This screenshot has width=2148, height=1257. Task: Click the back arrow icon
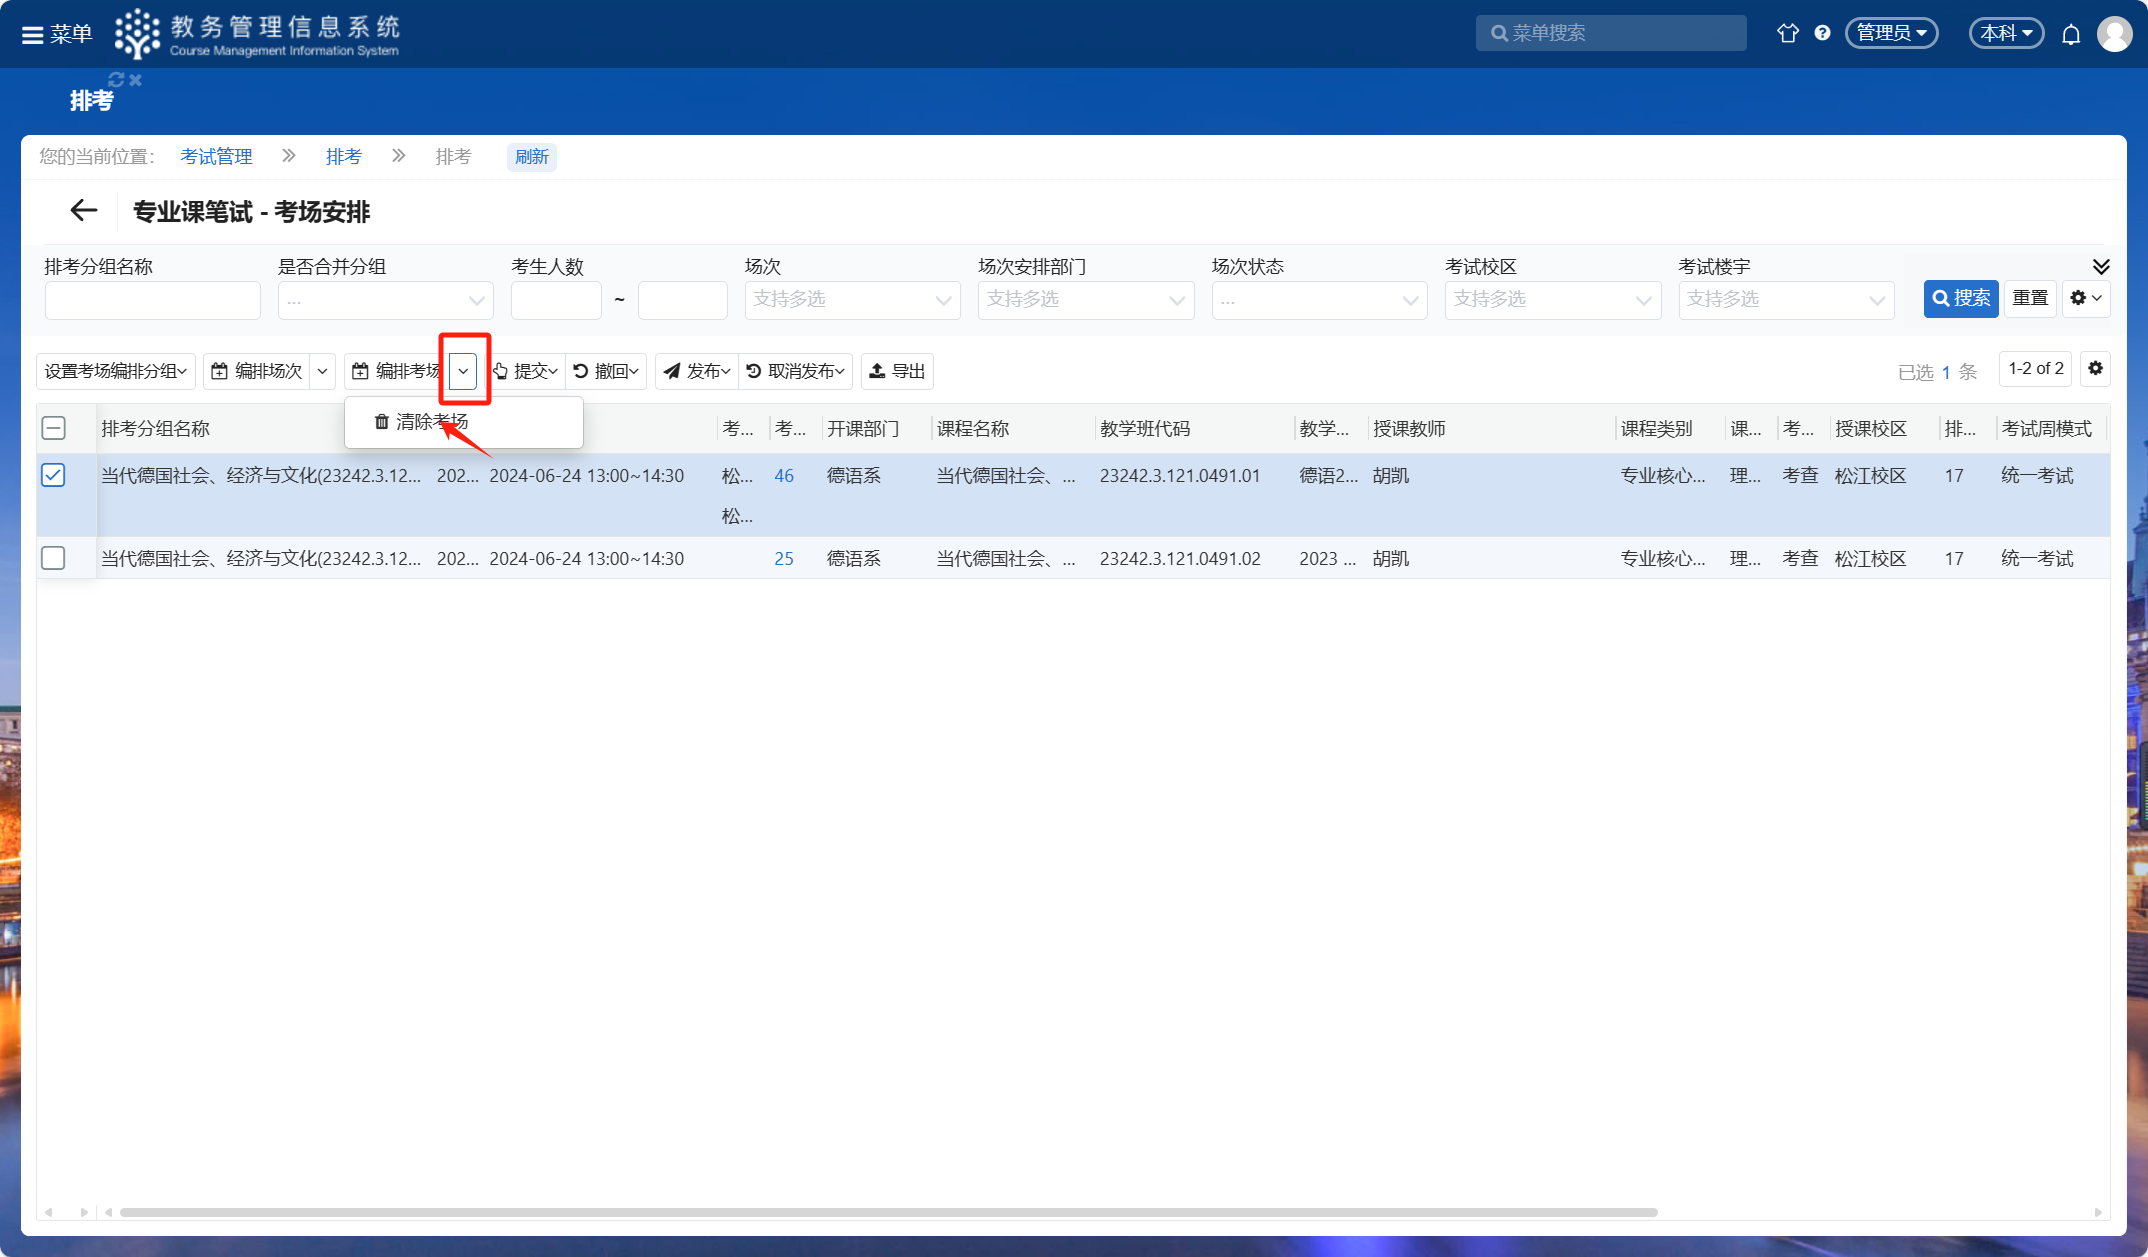84,211
